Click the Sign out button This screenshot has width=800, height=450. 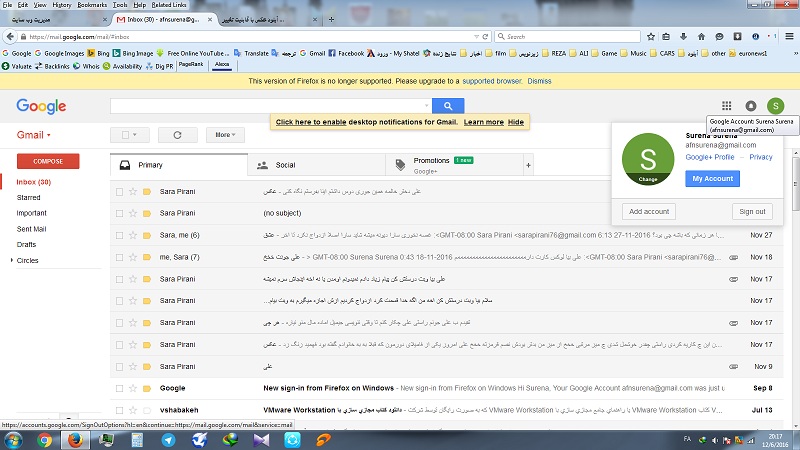(752, 211)
